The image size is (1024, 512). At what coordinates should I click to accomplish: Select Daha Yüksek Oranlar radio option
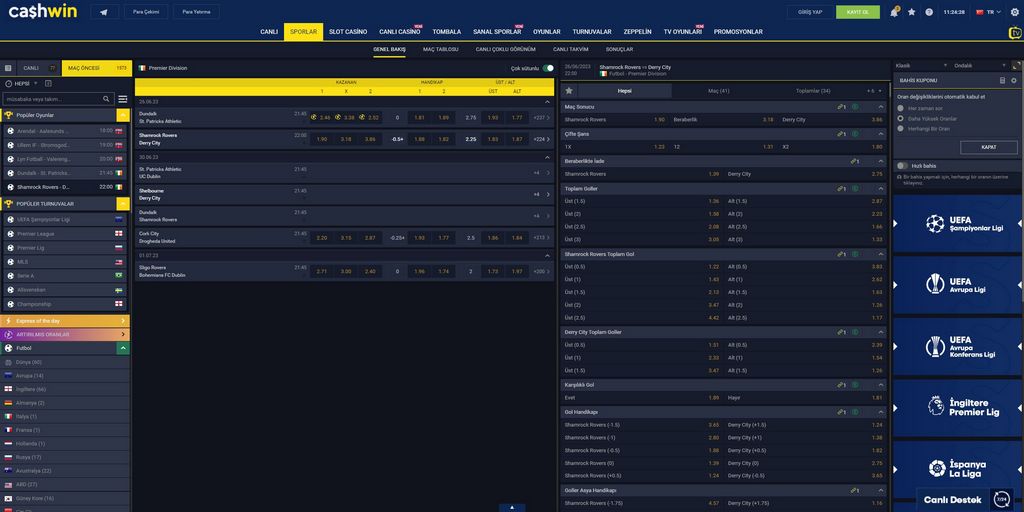(x=901, y=118)
